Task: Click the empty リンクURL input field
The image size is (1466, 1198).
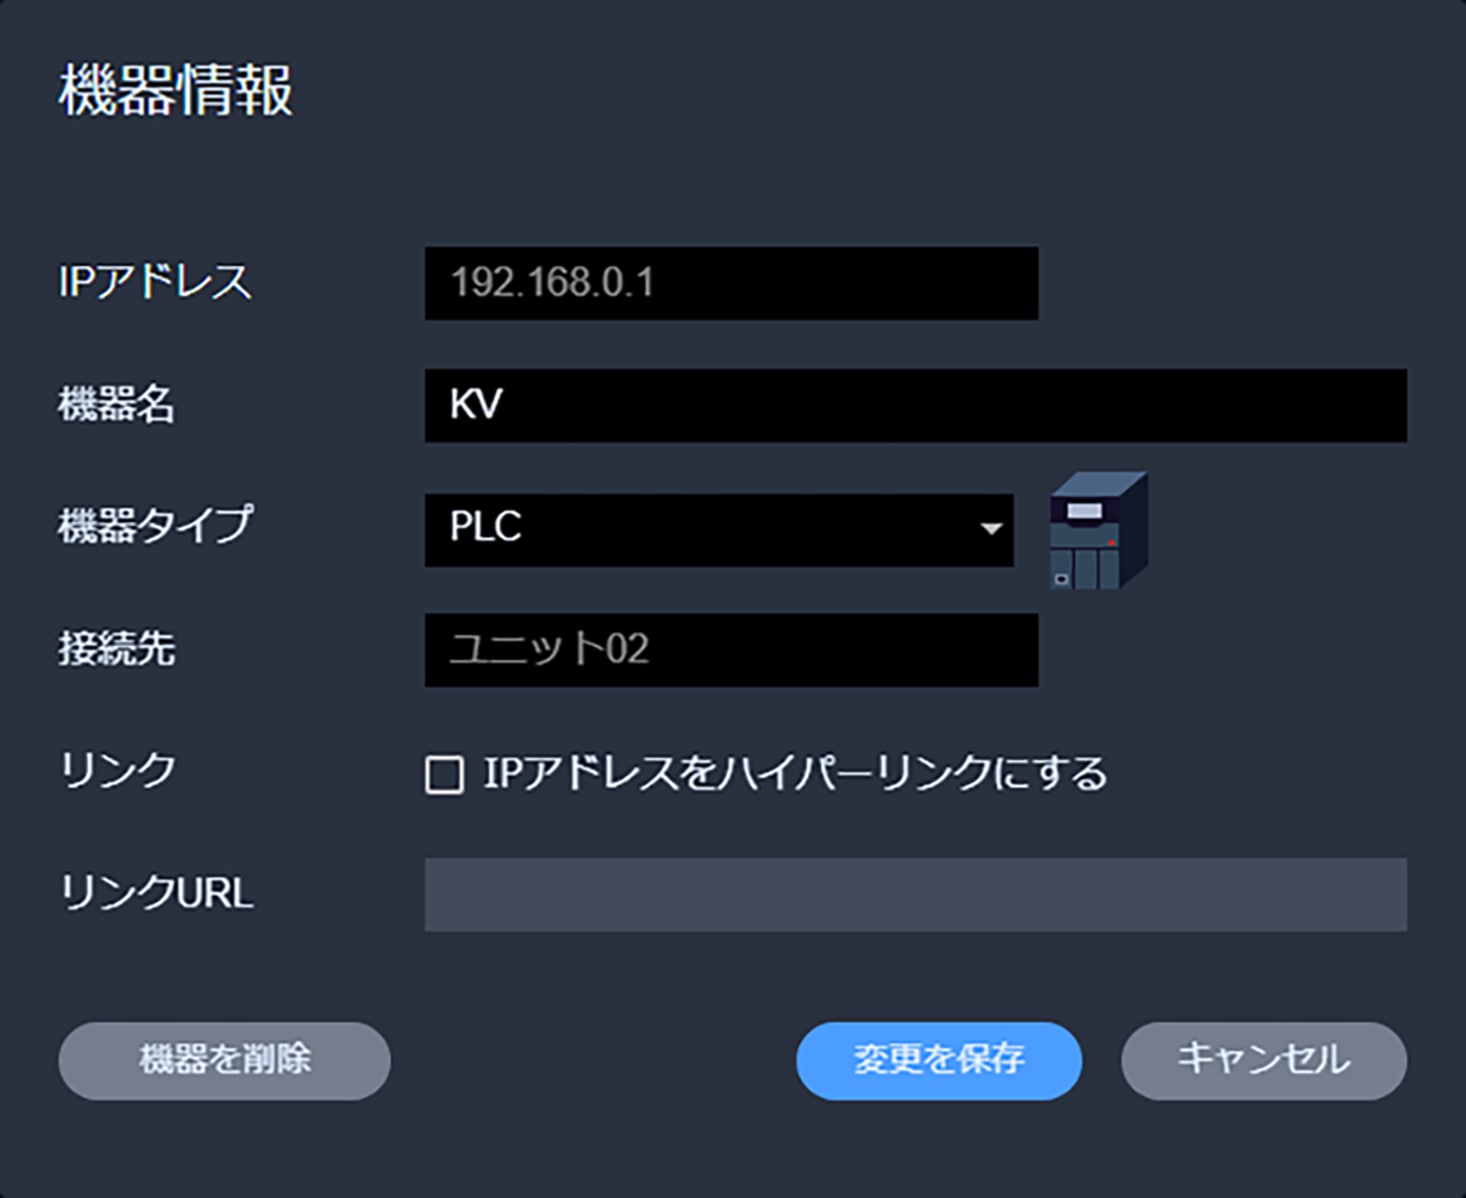Action: point(913,896)
